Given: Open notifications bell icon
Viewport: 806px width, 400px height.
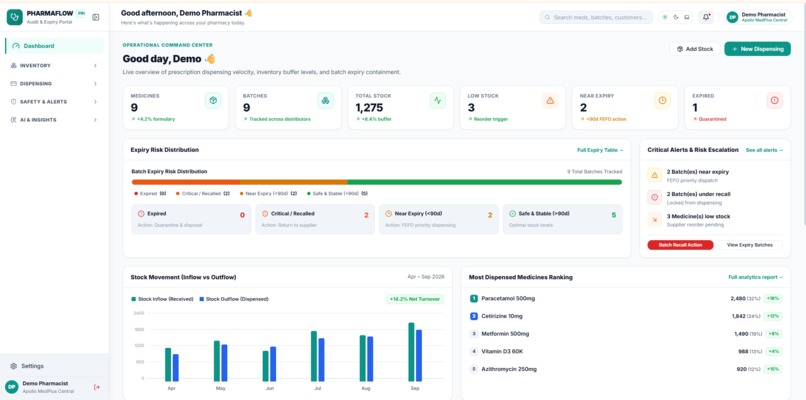Looking at the screenshot, I should click(706, 17).
